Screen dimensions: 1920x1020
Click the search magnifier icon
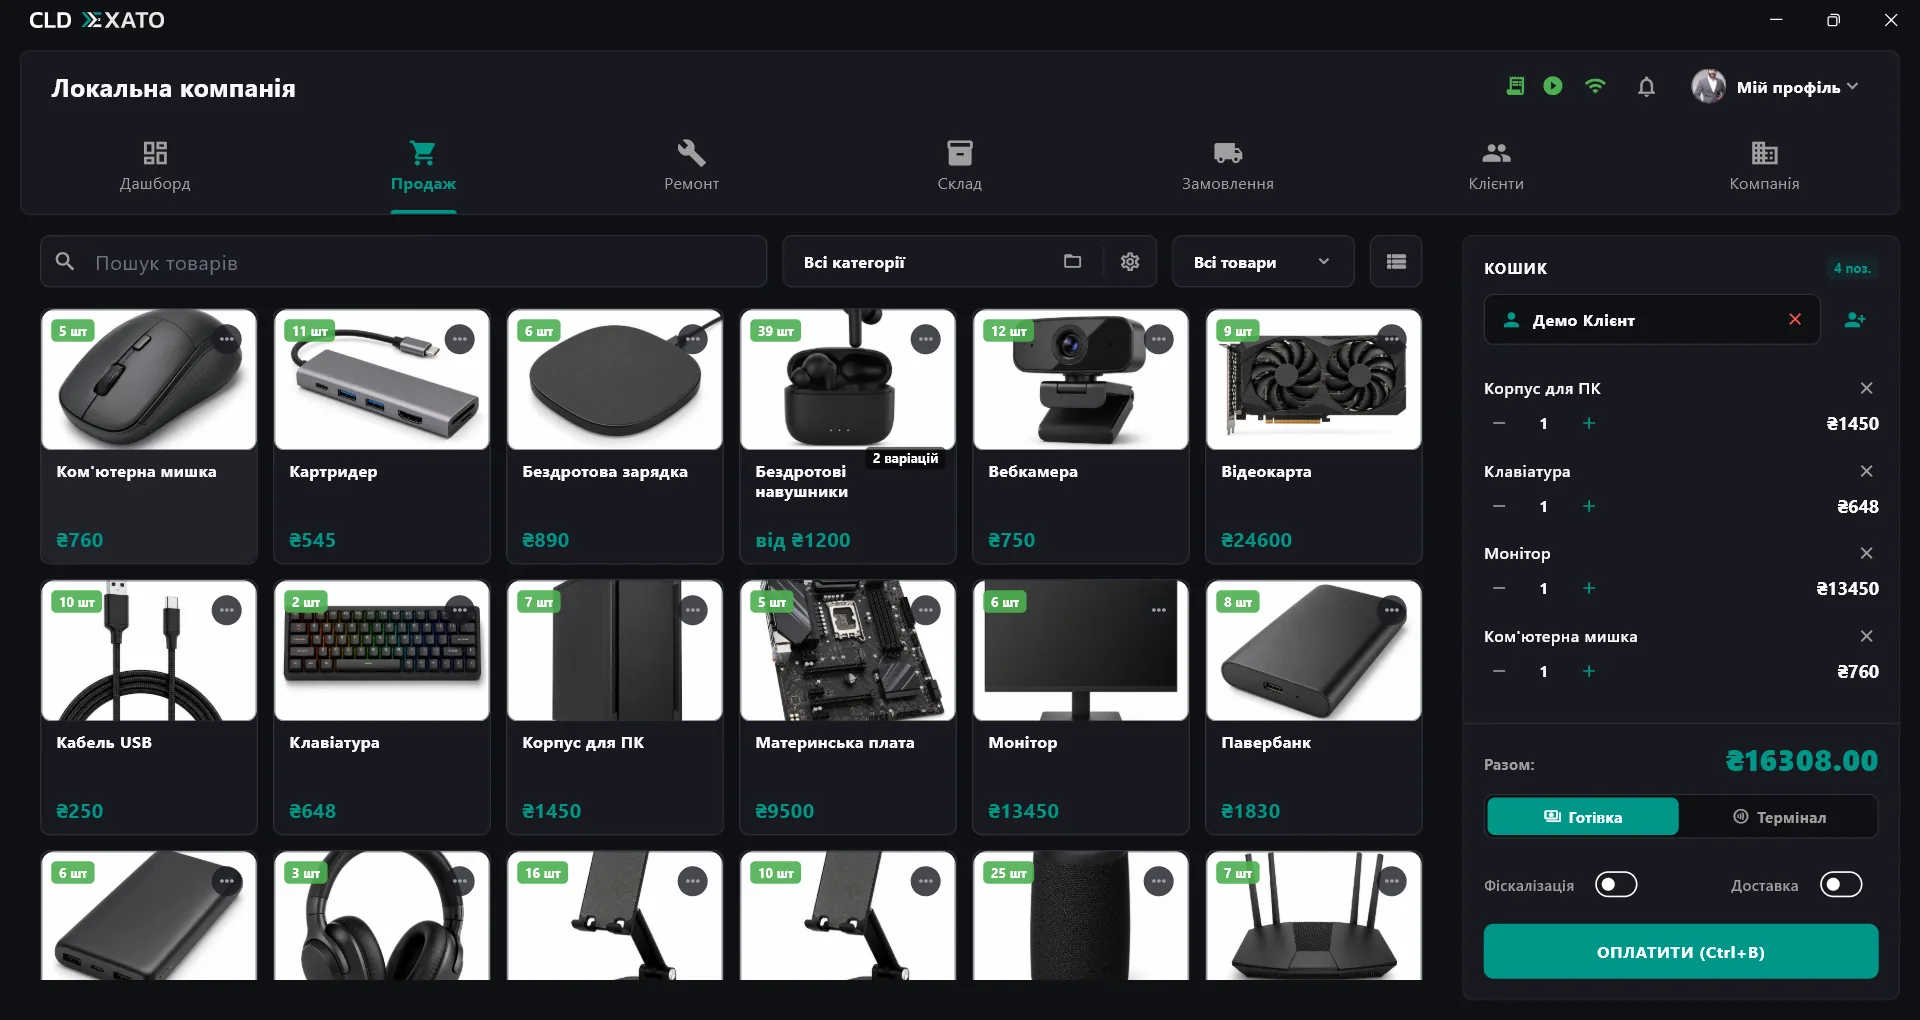[x=65, y=261]
